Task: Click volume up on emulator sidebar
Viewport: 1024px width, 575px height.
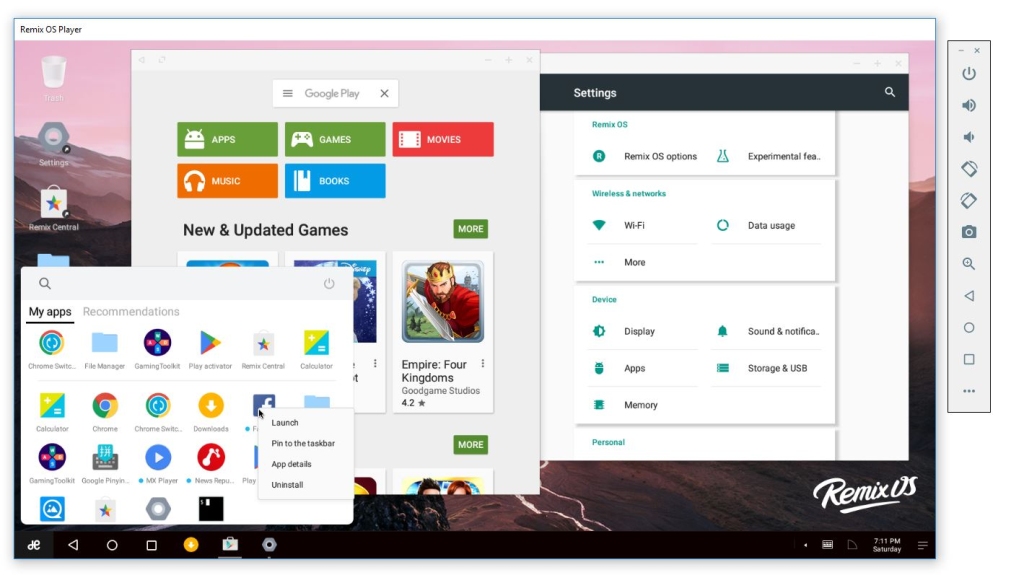Action: tap(969, 105)
